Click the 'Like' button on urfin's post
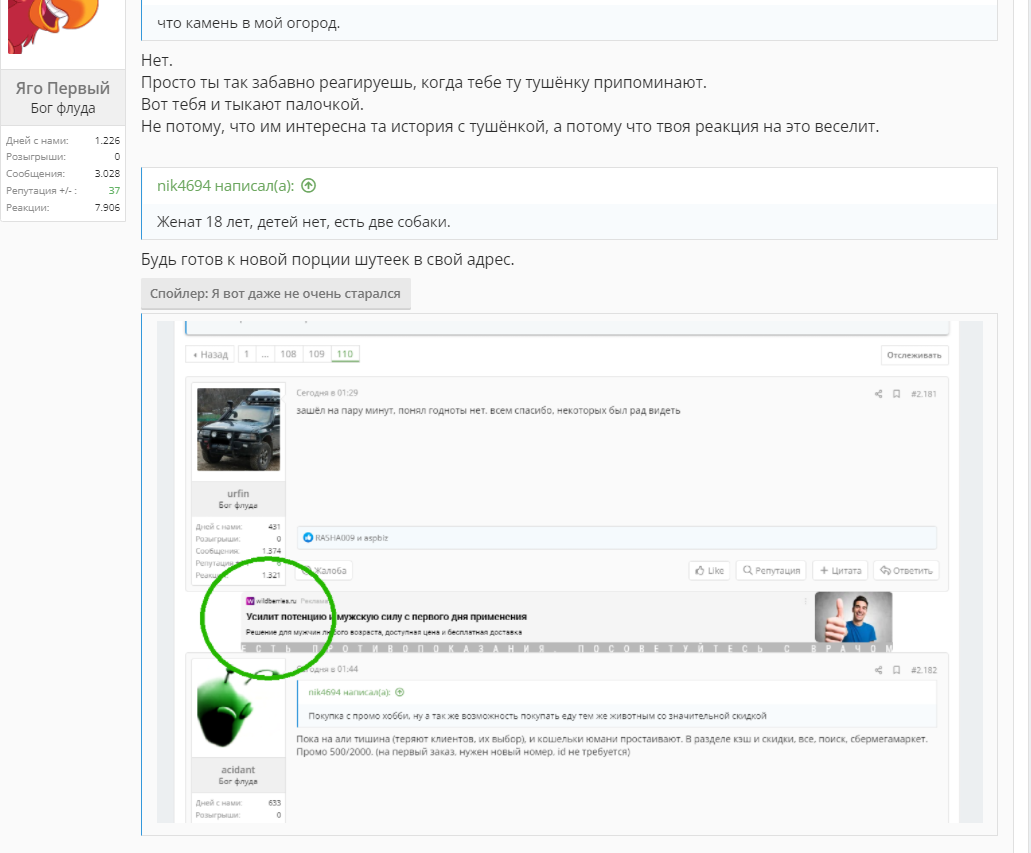The width and height of the screenshot is (1031, 853). click(x=709, y=570)
